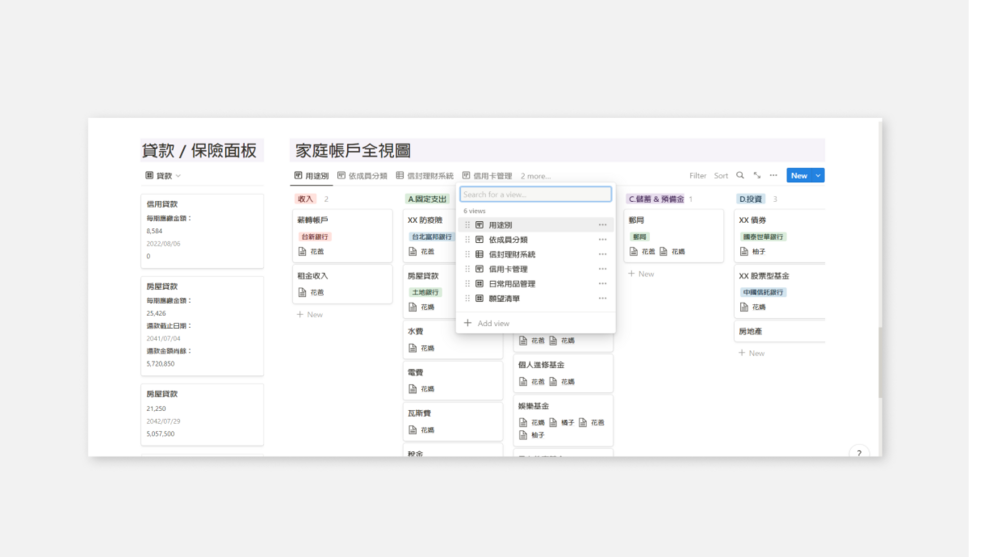Image resolution: width=1005 pixels, height=557 pixels.
Task: Click in the 'Search for a view' field
Action: point(535,194)
